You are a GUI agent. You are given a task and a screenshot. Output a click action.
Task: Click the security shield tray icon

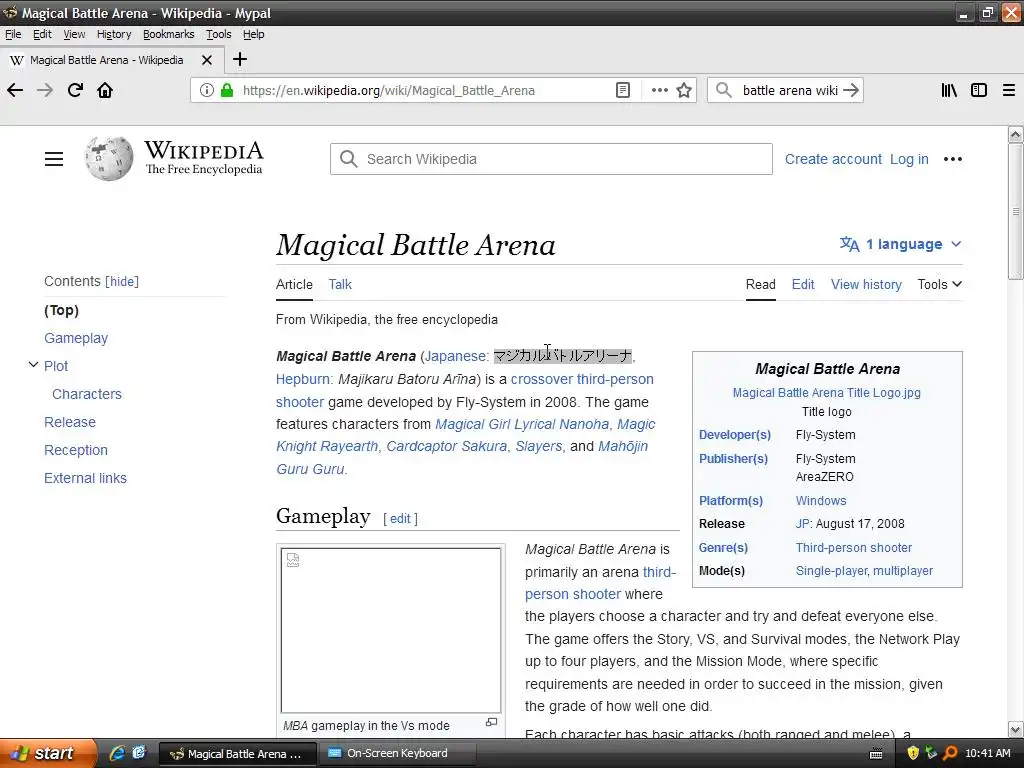pos(913,753)
